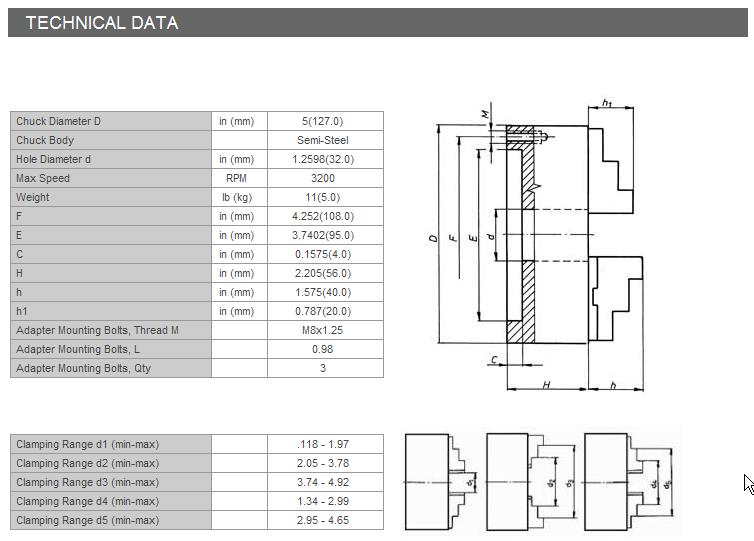Image resolution: width=754 pixels, height=541 pixels.
Task: Select the bolt quantity value 3
Action: click(323, 368)
